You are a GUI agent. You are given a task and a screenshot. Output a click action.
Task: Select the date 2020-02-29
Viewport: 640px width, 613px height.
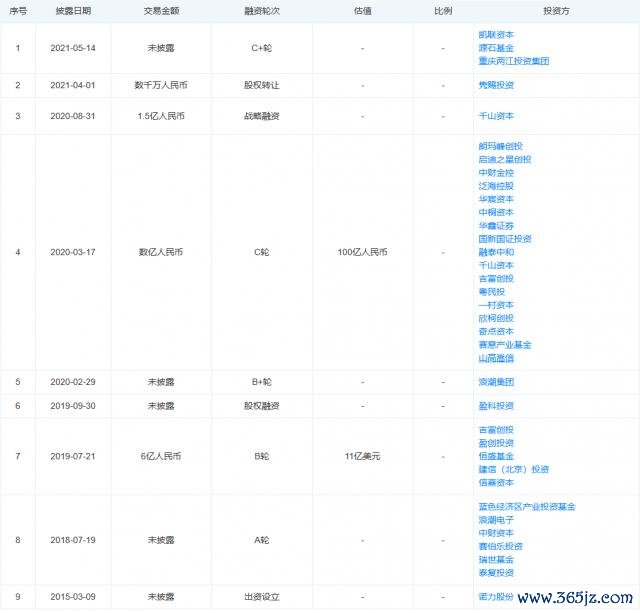click(x=73, y=382)
